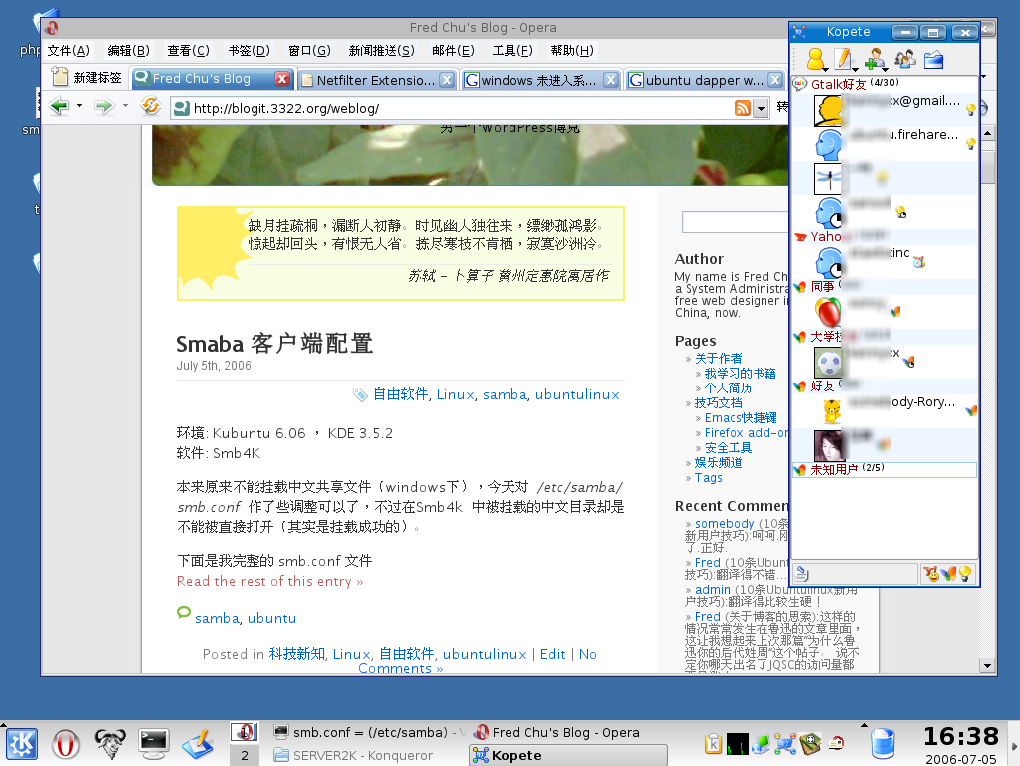Viewport: 1020px width, 766px height.
Task: Click the Back arrow in Opera
Action: [x=59, y=106]
